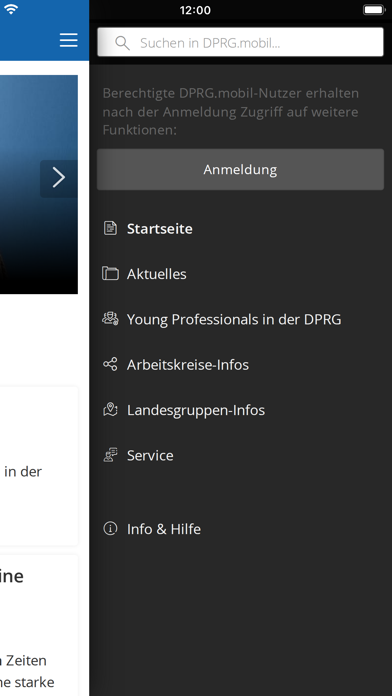Click the Info & Hilfe info circle icon
The height and width of the screenshot is (696, 392).
tap(110, 529)
